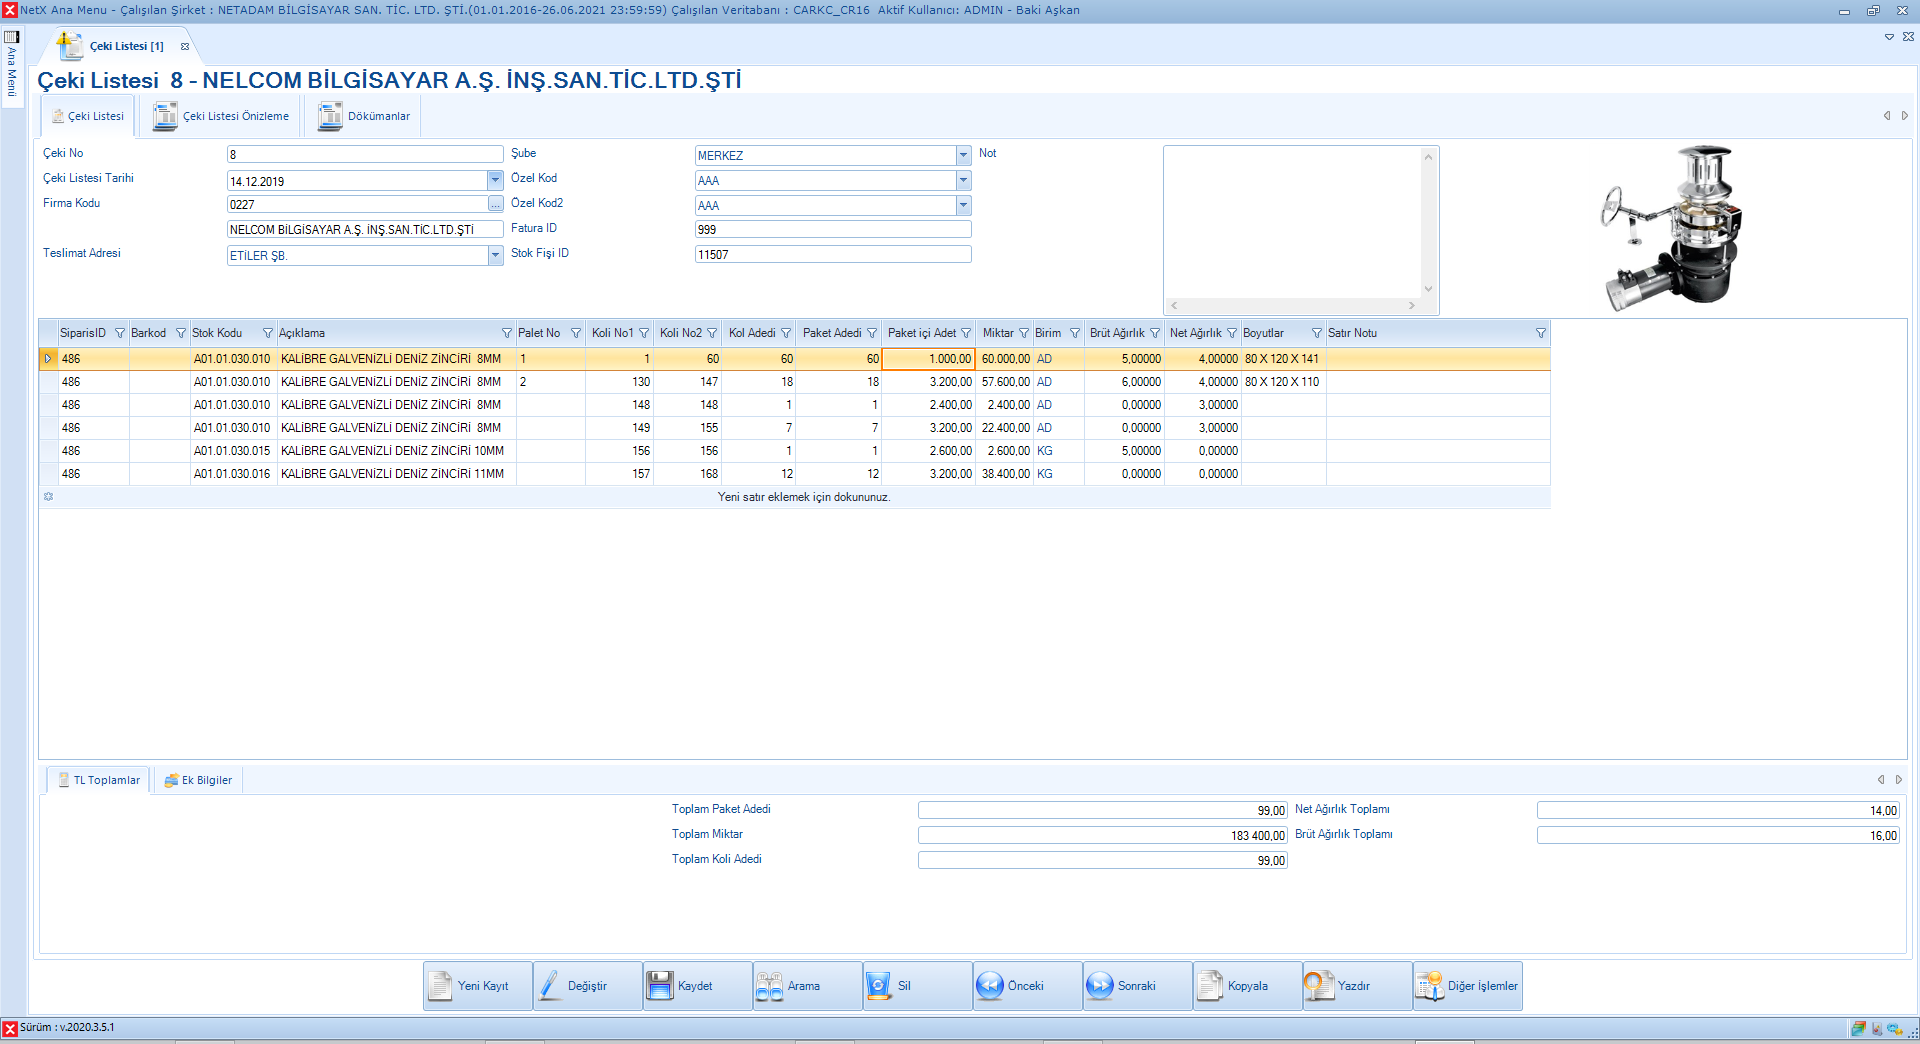Click Diğer İşlemler button
This screenshot has width=1920, height=1044.
[1468, 986]
